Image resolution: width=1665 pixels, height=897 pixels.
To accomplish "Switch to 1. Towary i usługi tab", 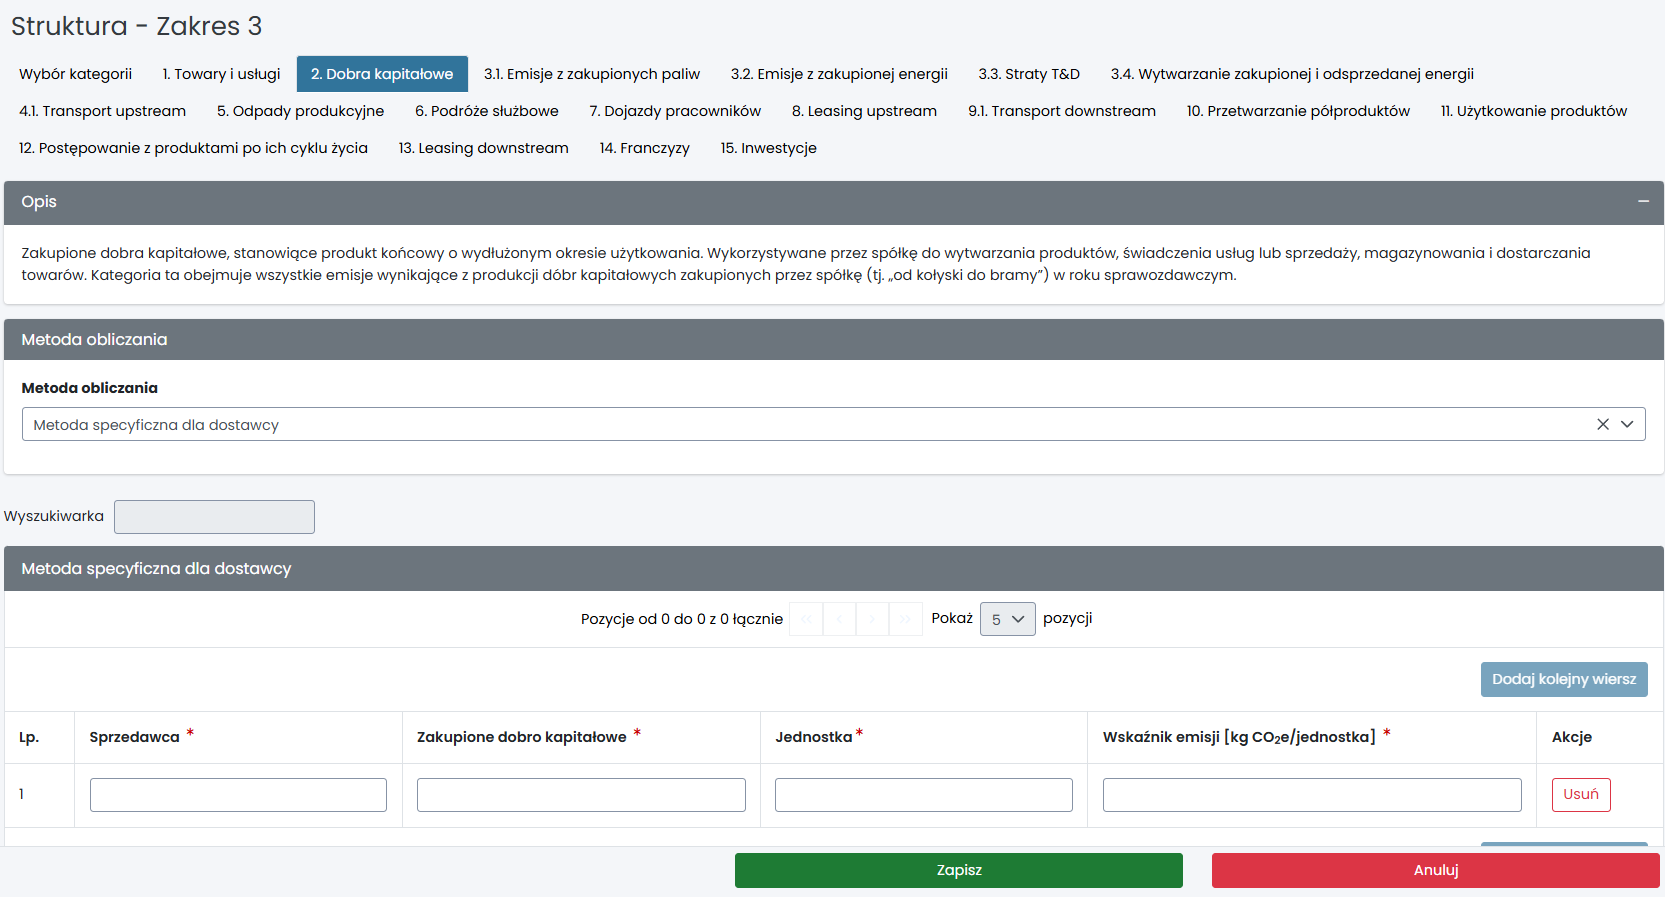I will click(221, 74).
